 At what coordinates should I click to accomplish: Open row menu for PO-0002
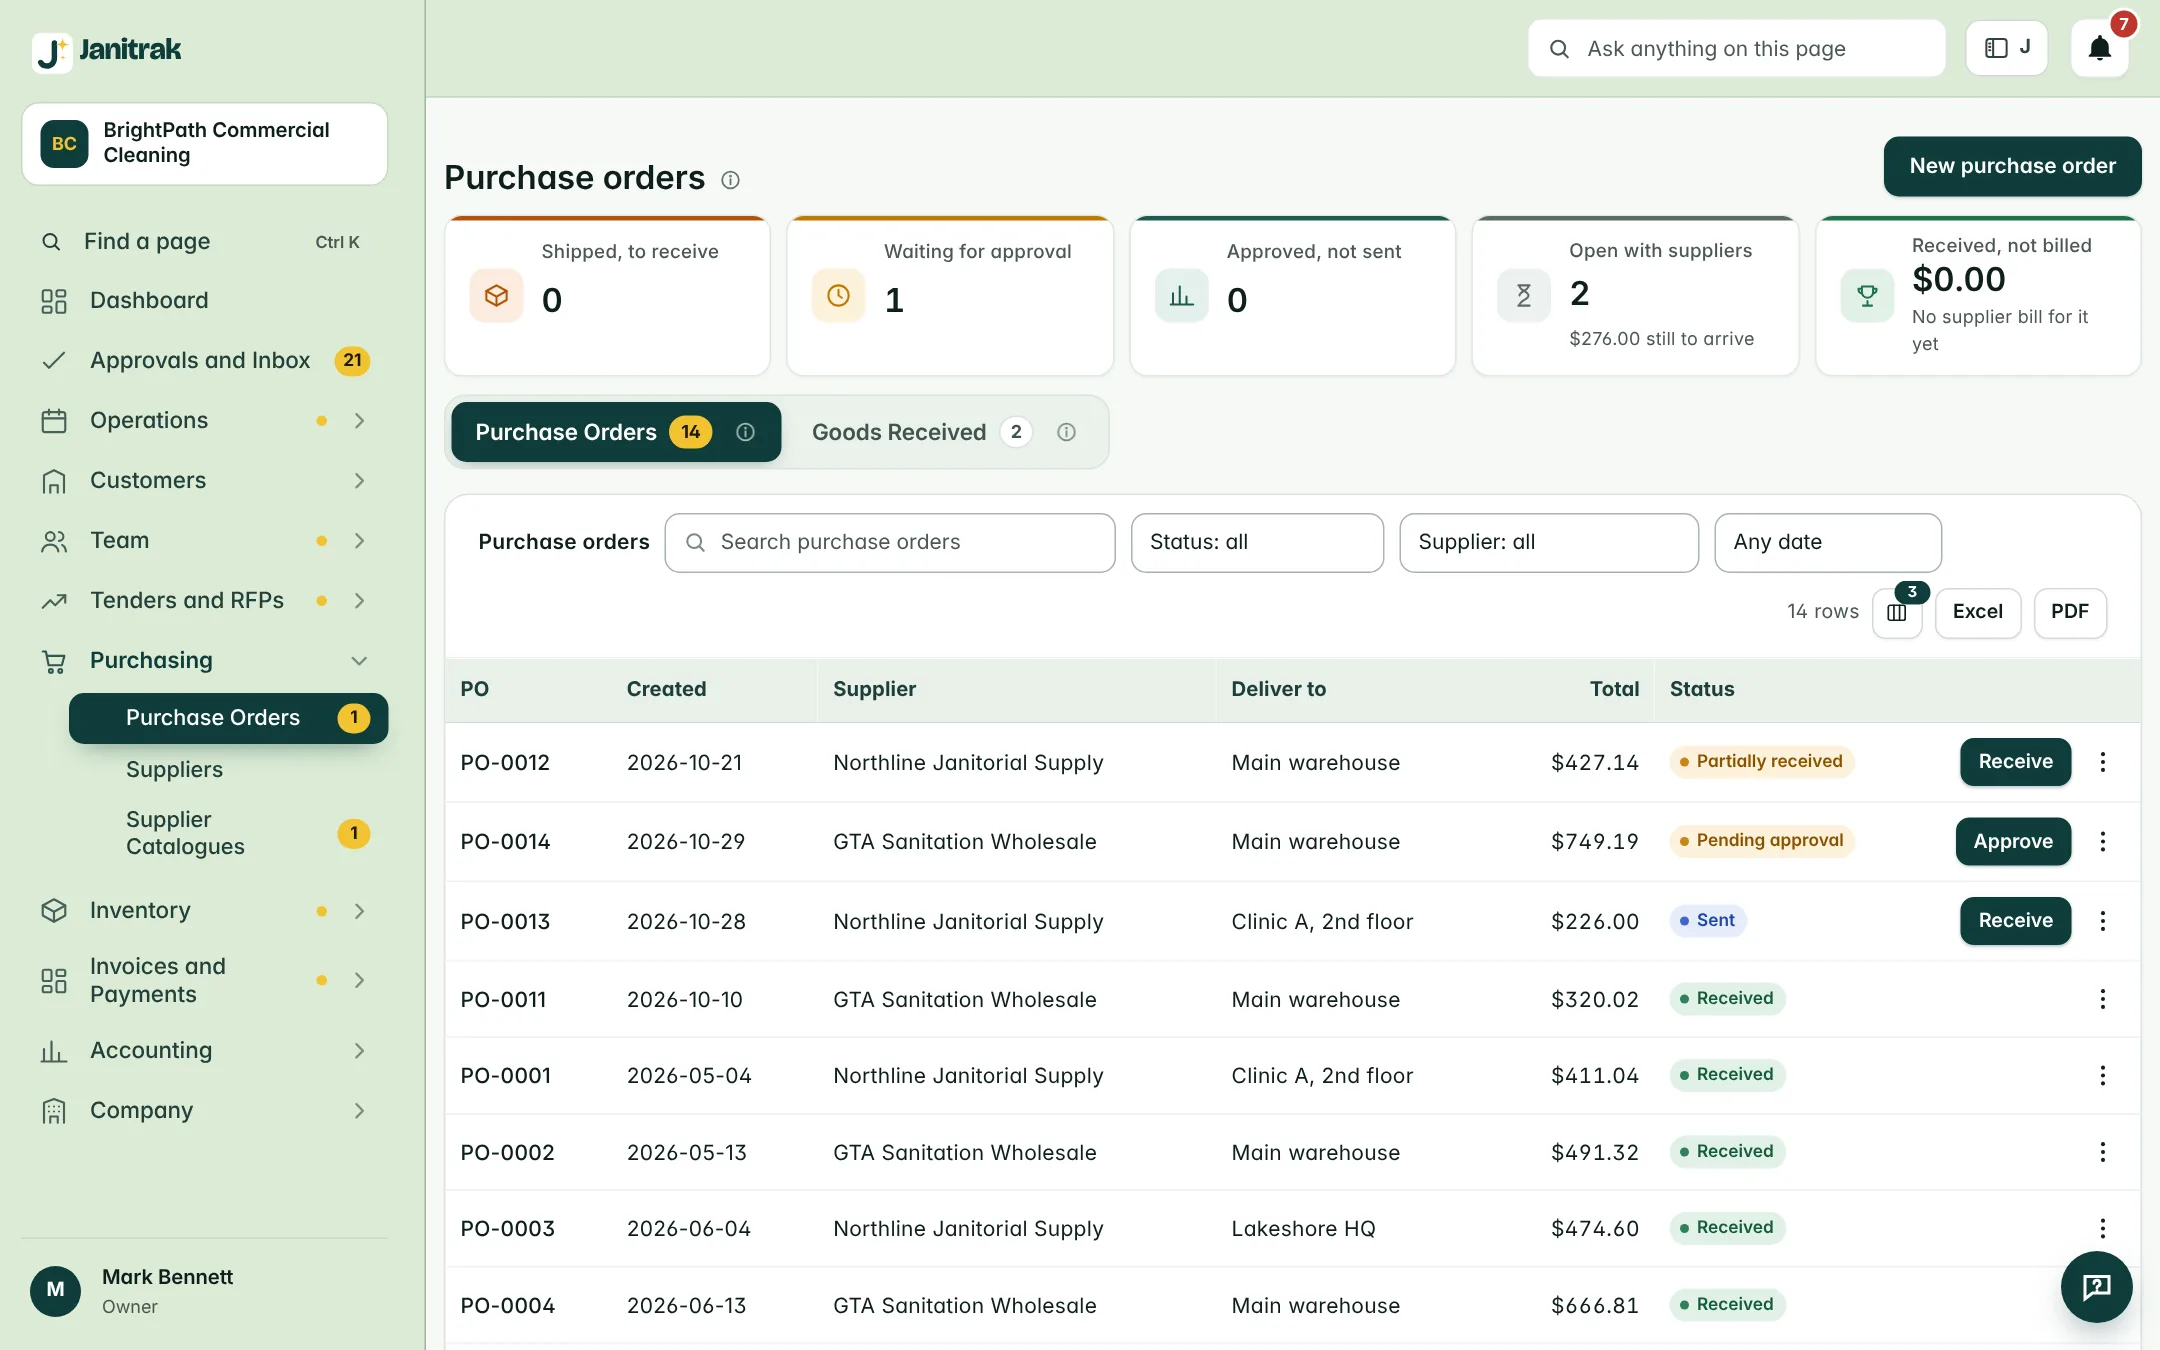pyautogui.click(x=2103, y=1152)
